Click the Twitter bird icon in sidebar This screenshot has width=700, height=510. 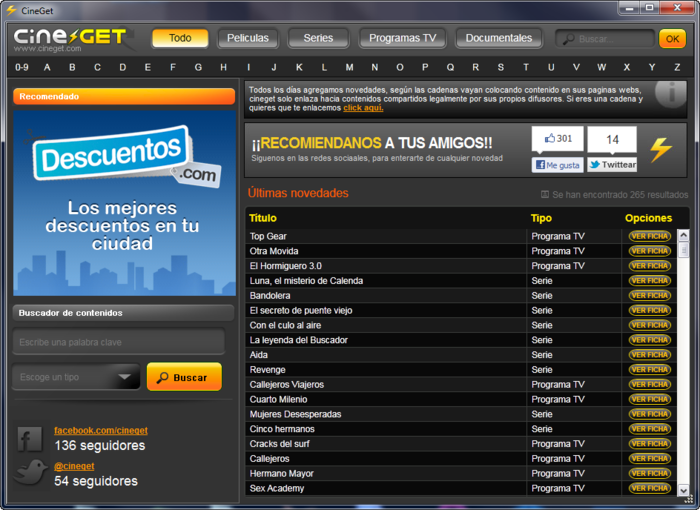(x=30, y=473)
